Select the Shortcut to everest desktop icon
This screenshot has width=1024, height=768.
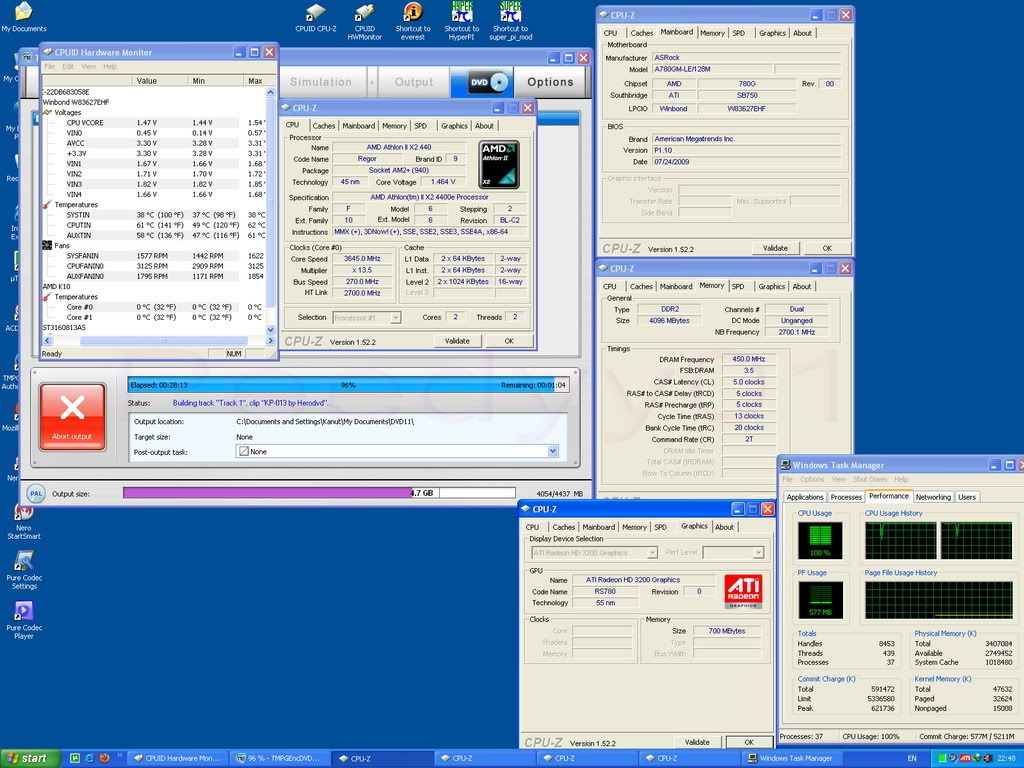point(413,22)
